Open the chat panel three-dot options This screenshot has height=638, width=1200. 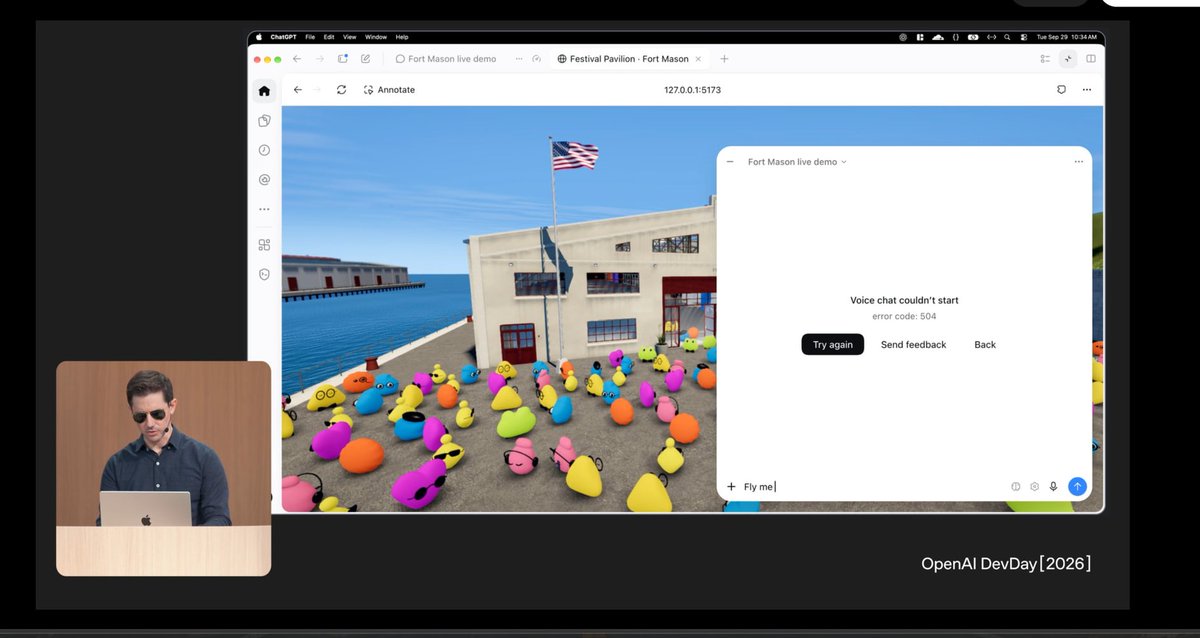tap(1078, 162)
